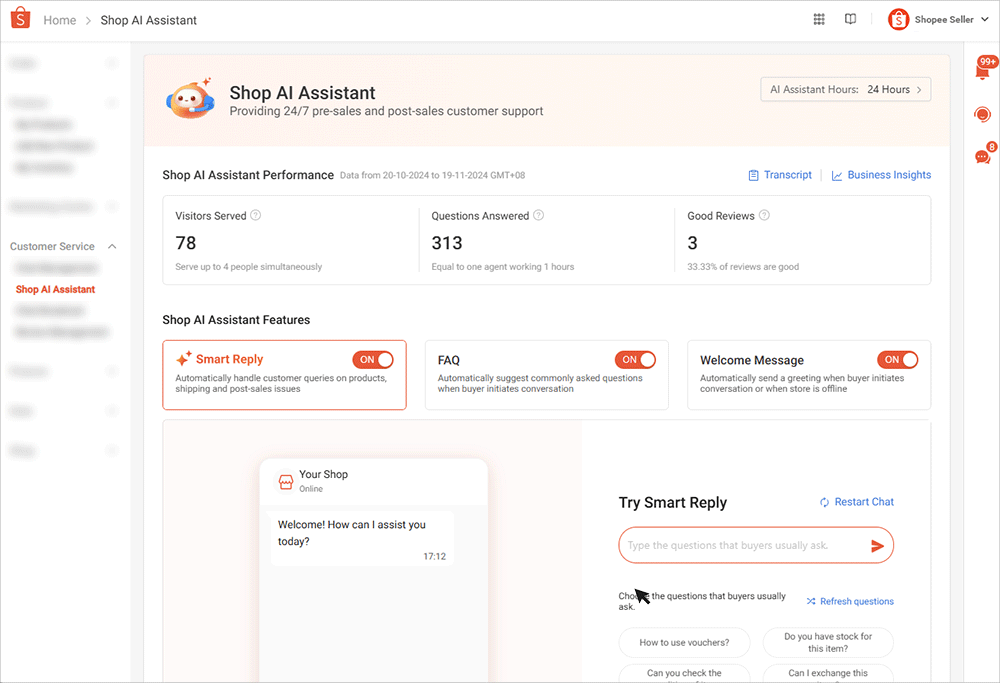Open the apps grid icon
Image resolution: width=1000 pixels, height=683 pixels.
click(x=819, y=19)
